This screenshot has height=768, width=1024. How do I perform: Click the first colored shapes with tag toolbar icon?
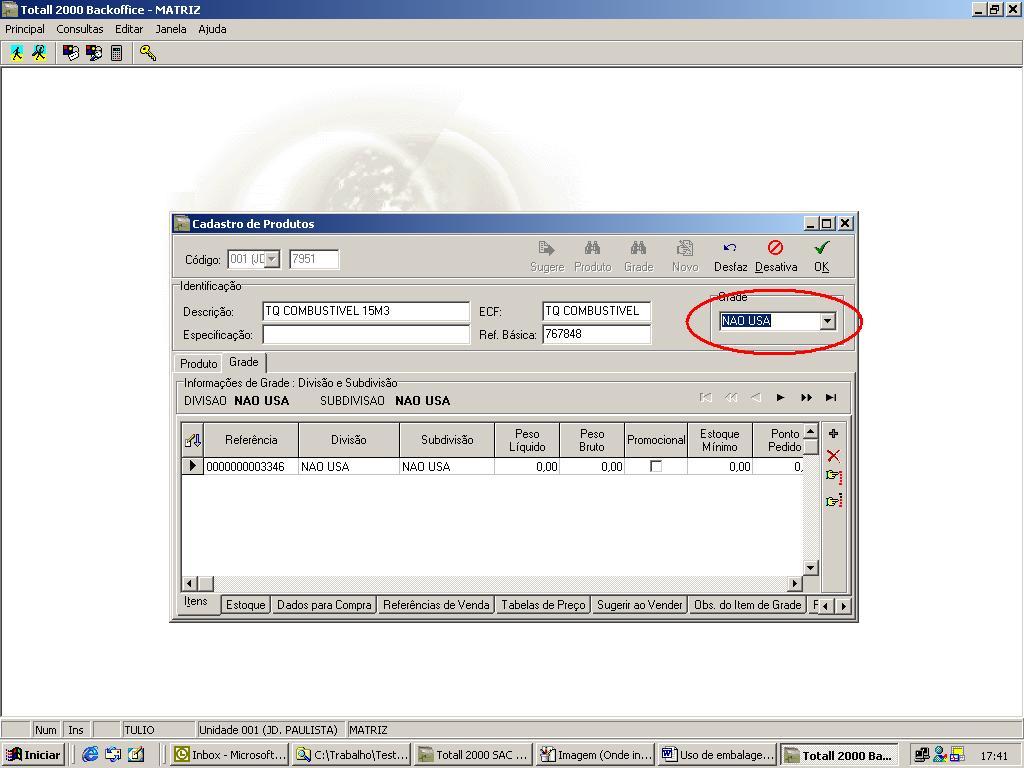[71, 53]
